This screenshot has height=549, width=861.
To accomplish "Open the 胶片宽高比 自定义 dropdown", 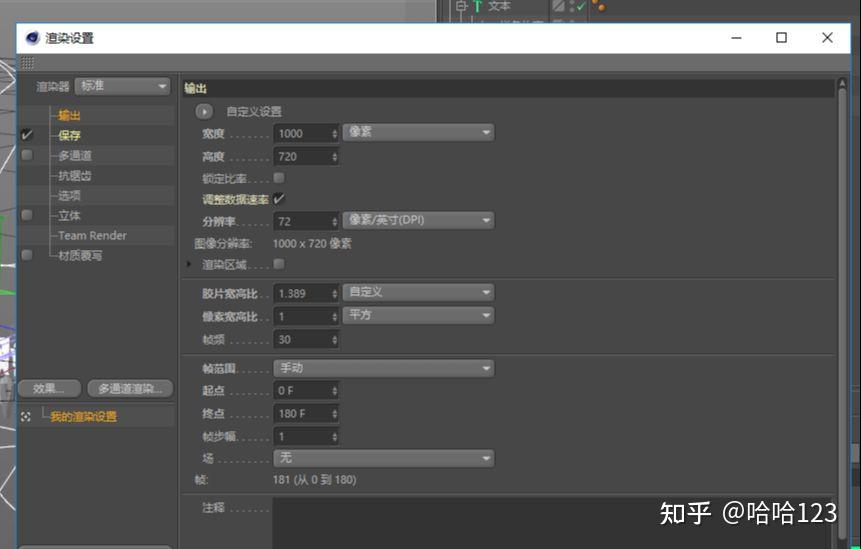I will point(418,293).
